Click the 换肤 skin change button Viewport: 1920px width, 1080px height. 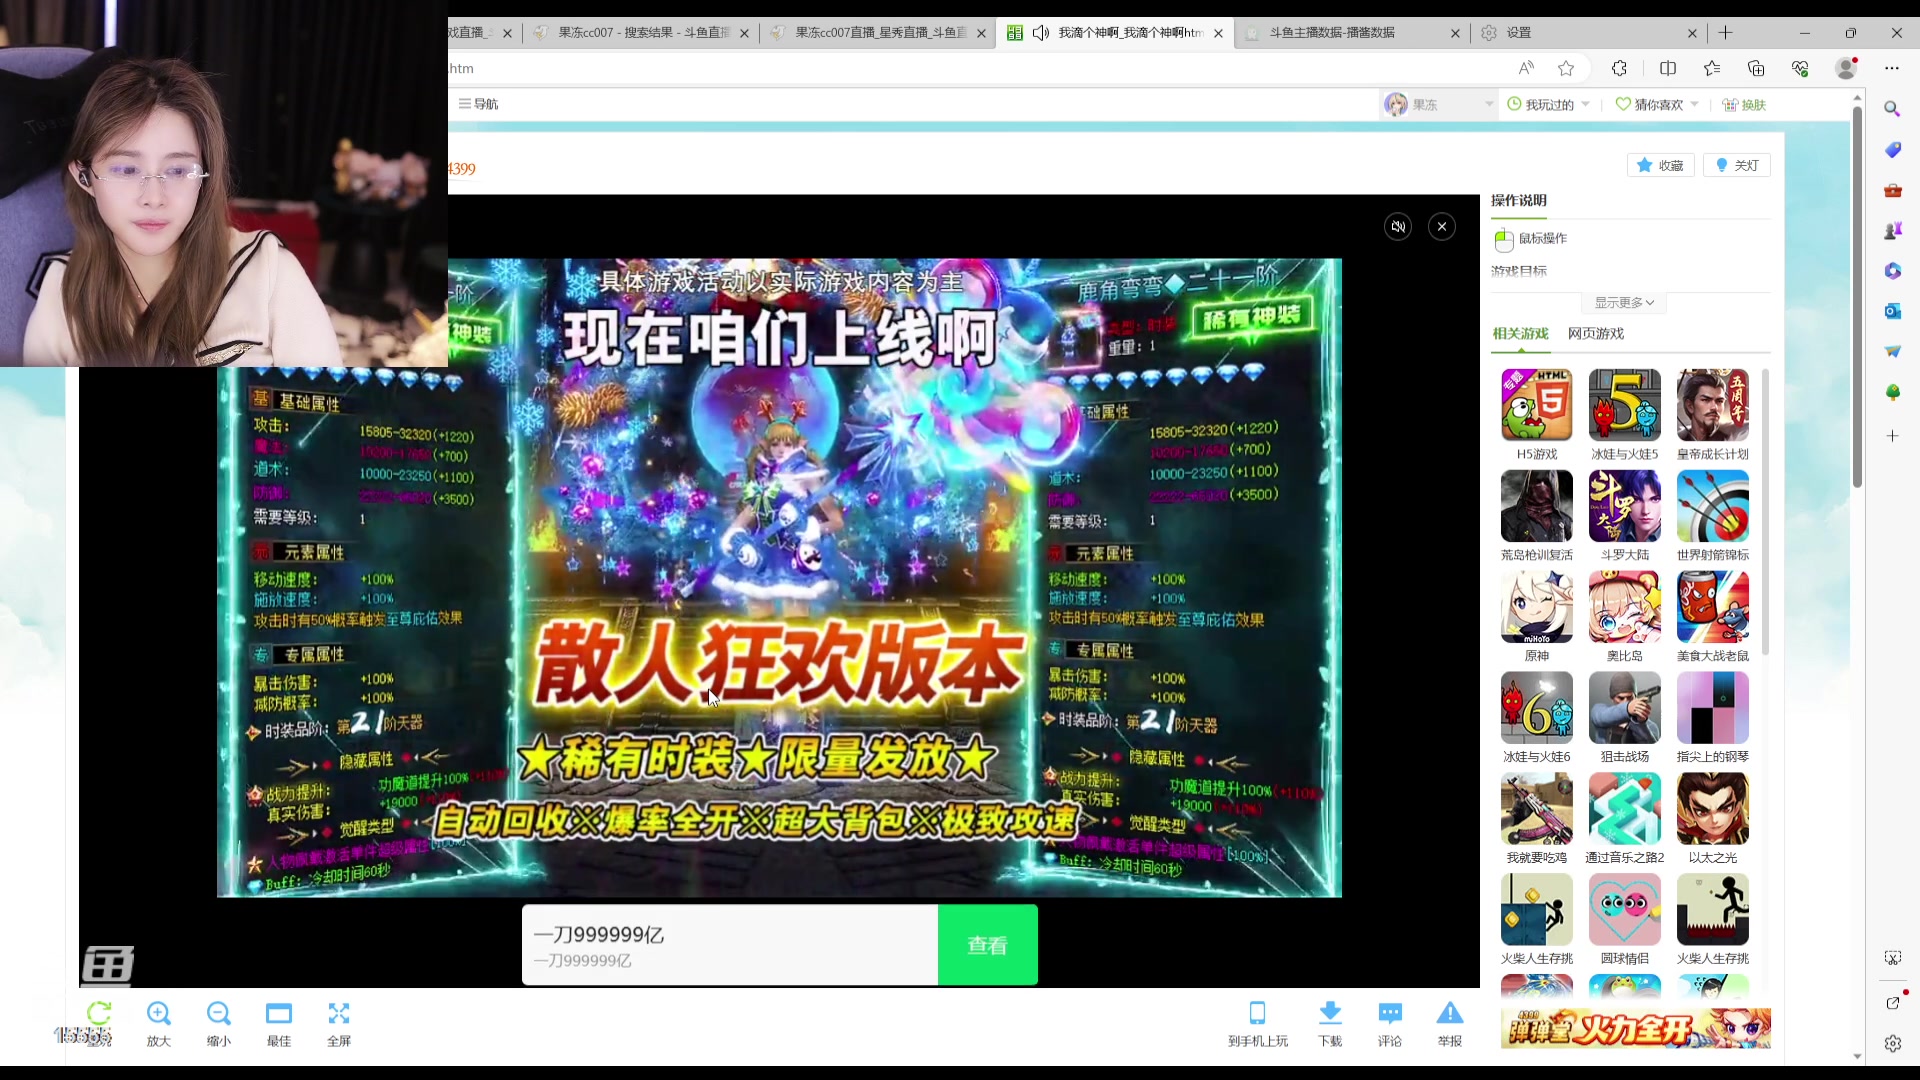(x=1744, y=104)
